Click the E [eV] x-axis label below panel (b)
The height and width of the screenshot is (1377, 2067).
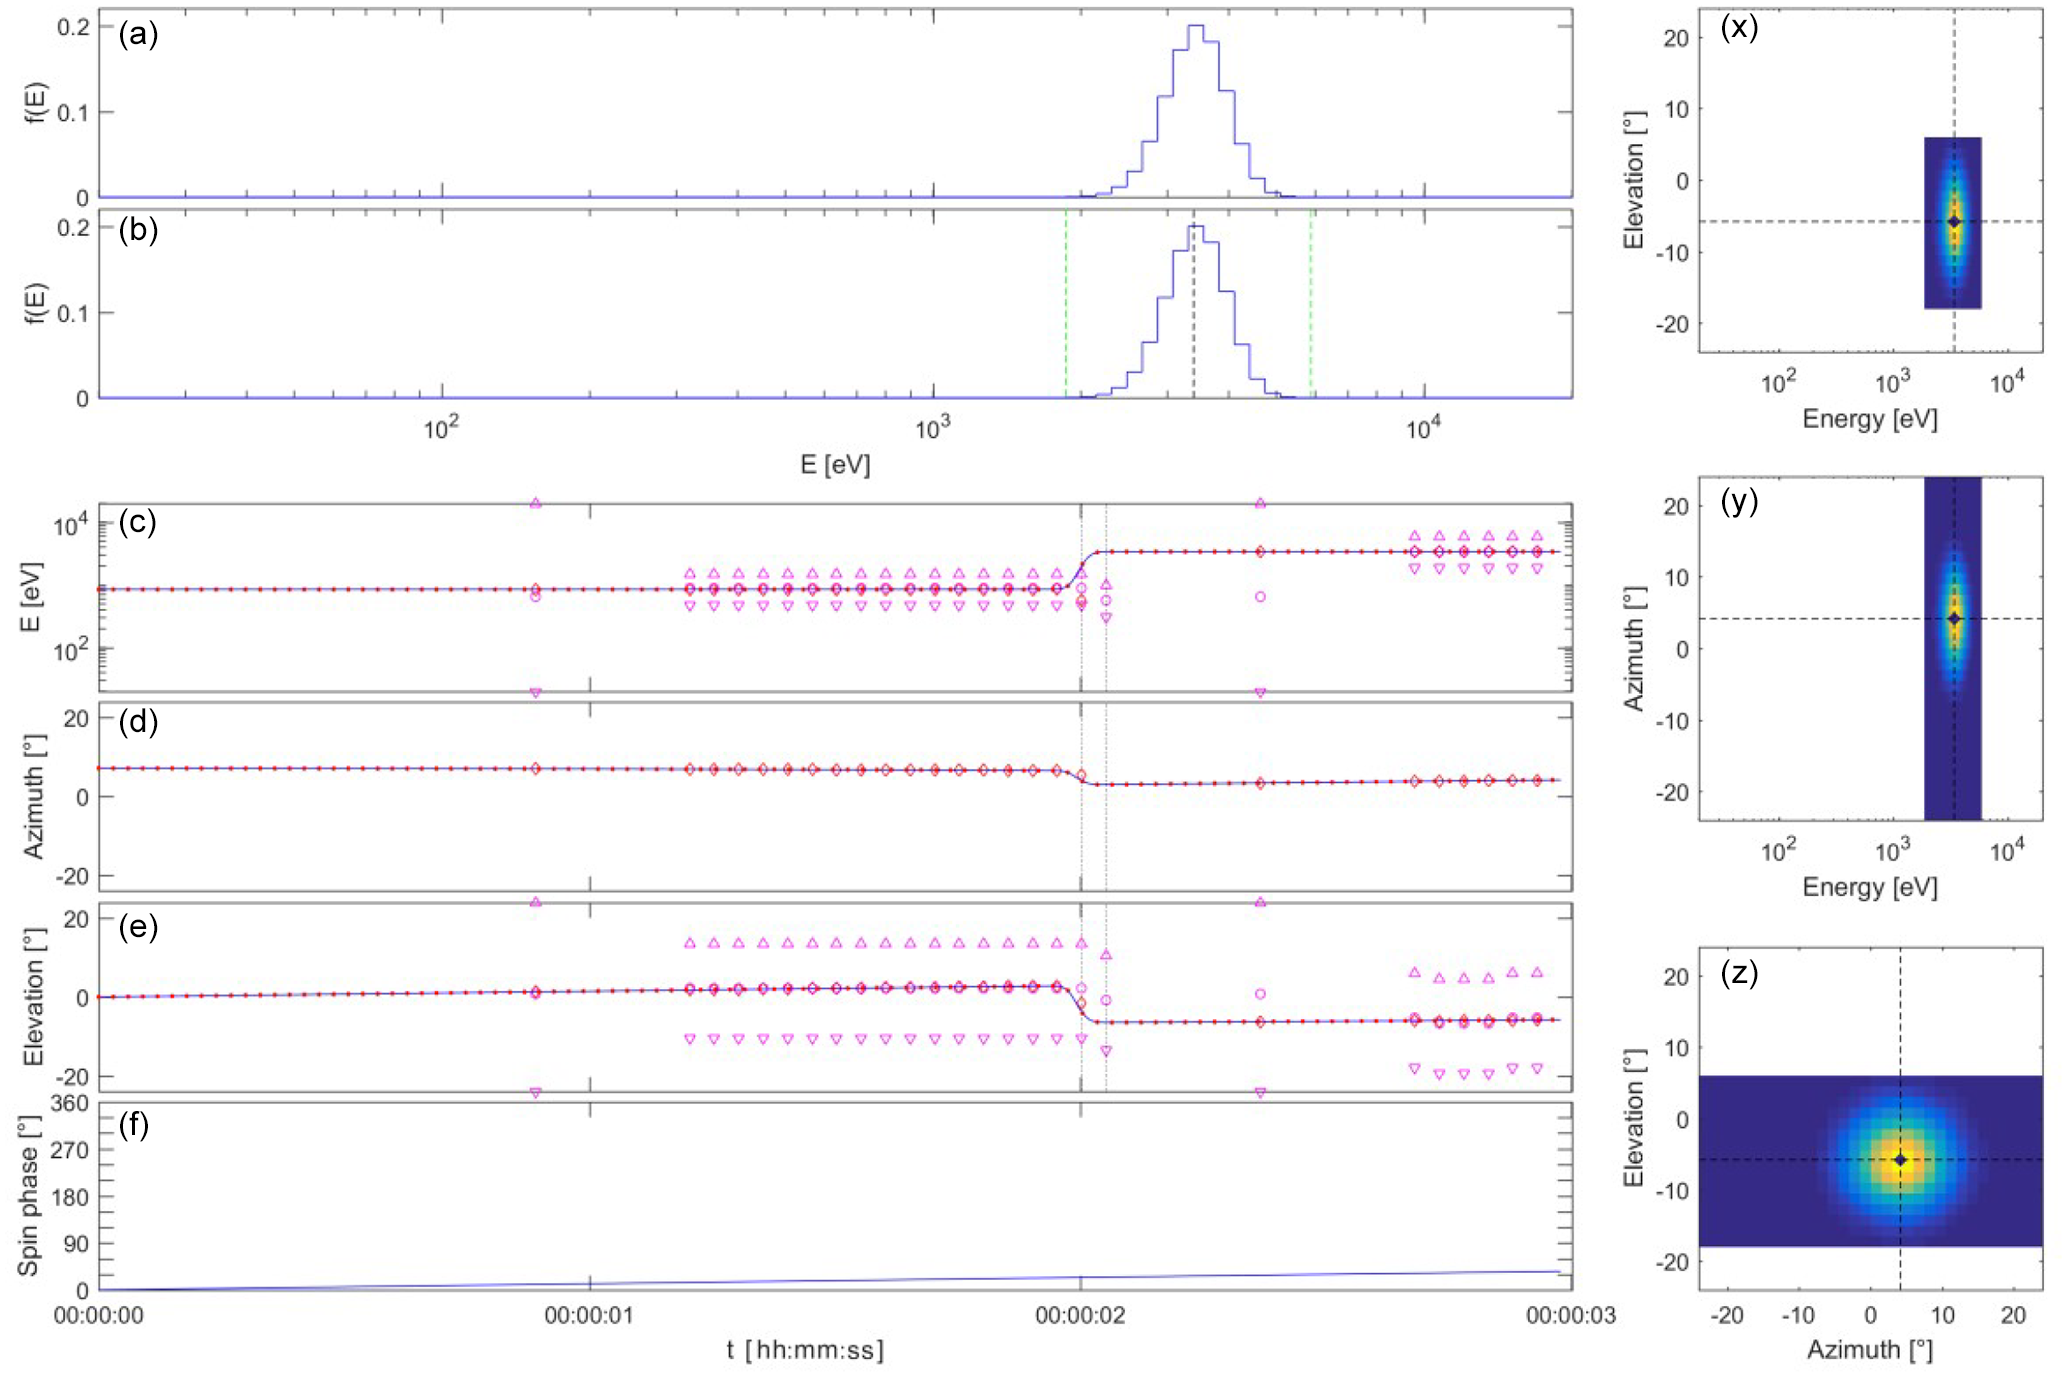pyautogui.click(x=835, y=465)
